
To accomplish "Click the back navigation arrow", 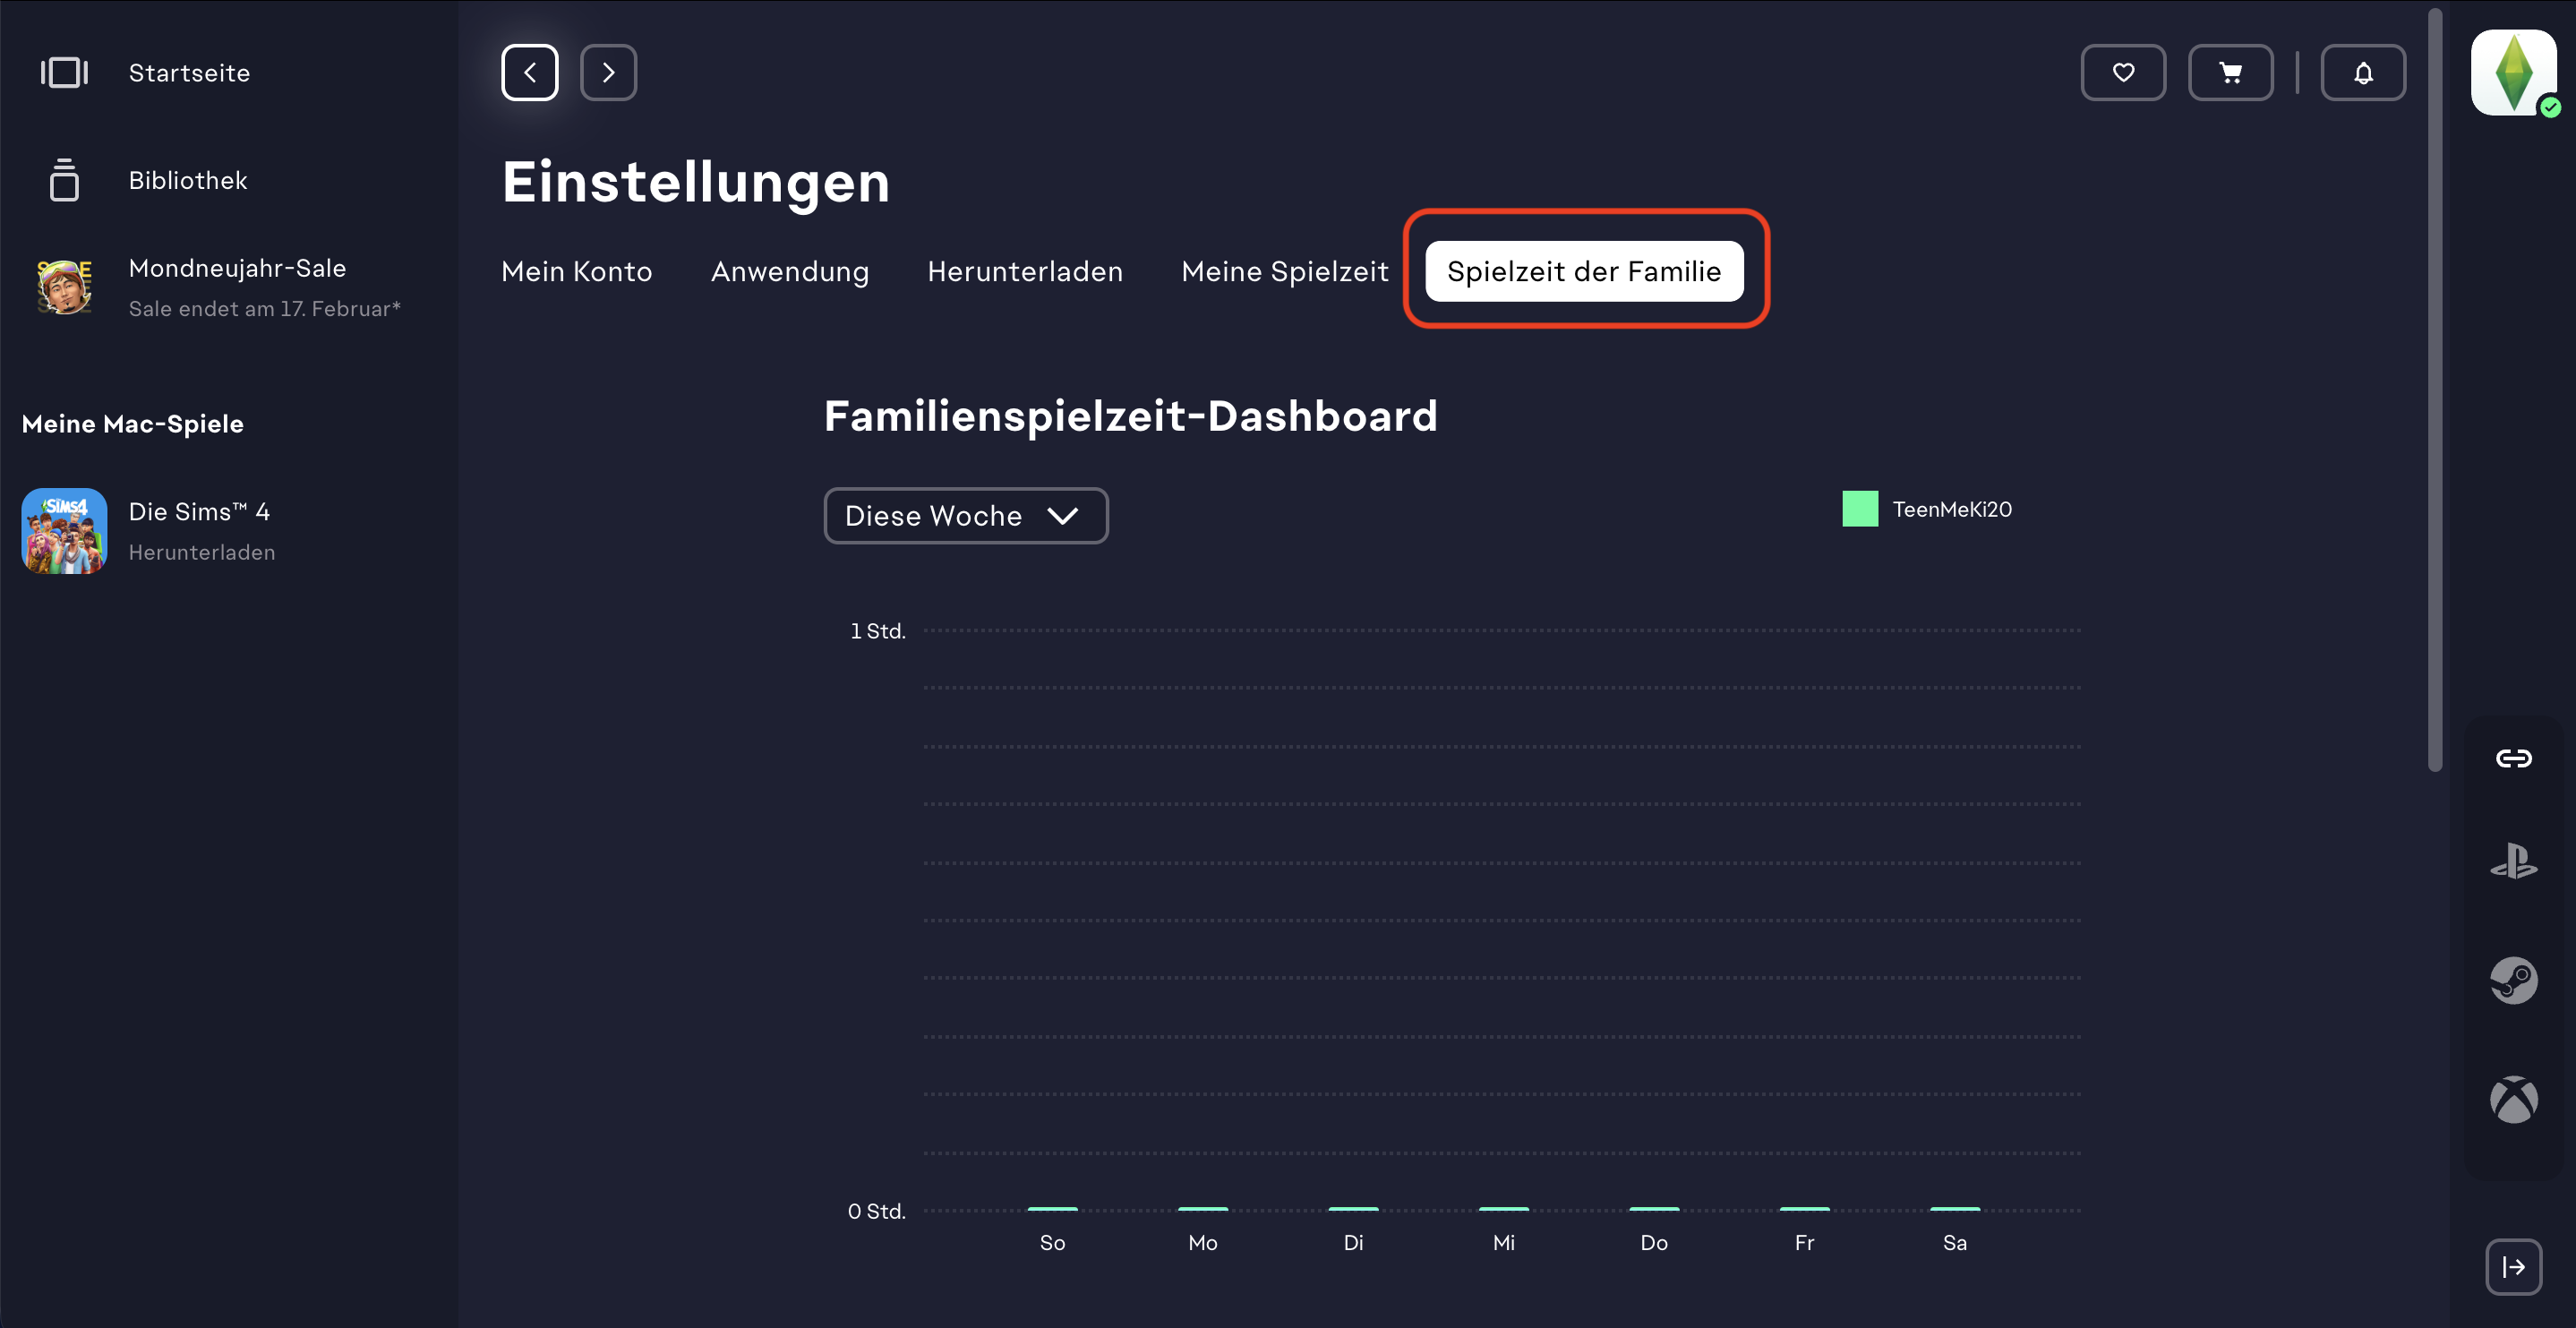I will tap(529, 72).
